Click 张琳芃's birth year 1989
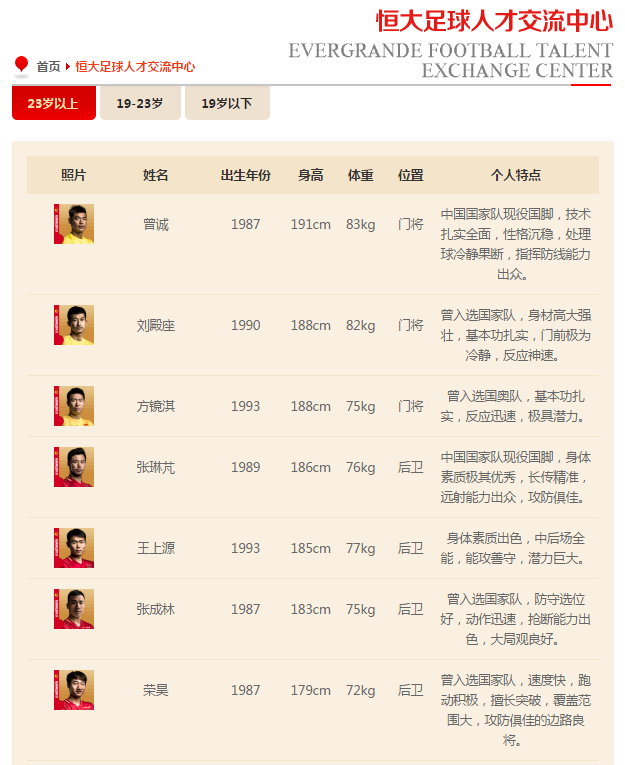This screenshot has width=625, height=765. pos(245,467)
